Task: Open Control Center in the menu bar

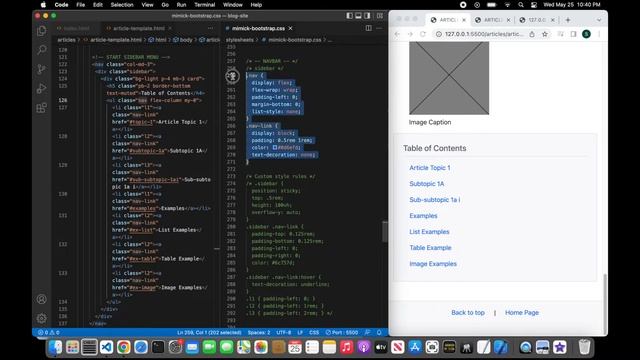Action: click(x=534, y=5)
